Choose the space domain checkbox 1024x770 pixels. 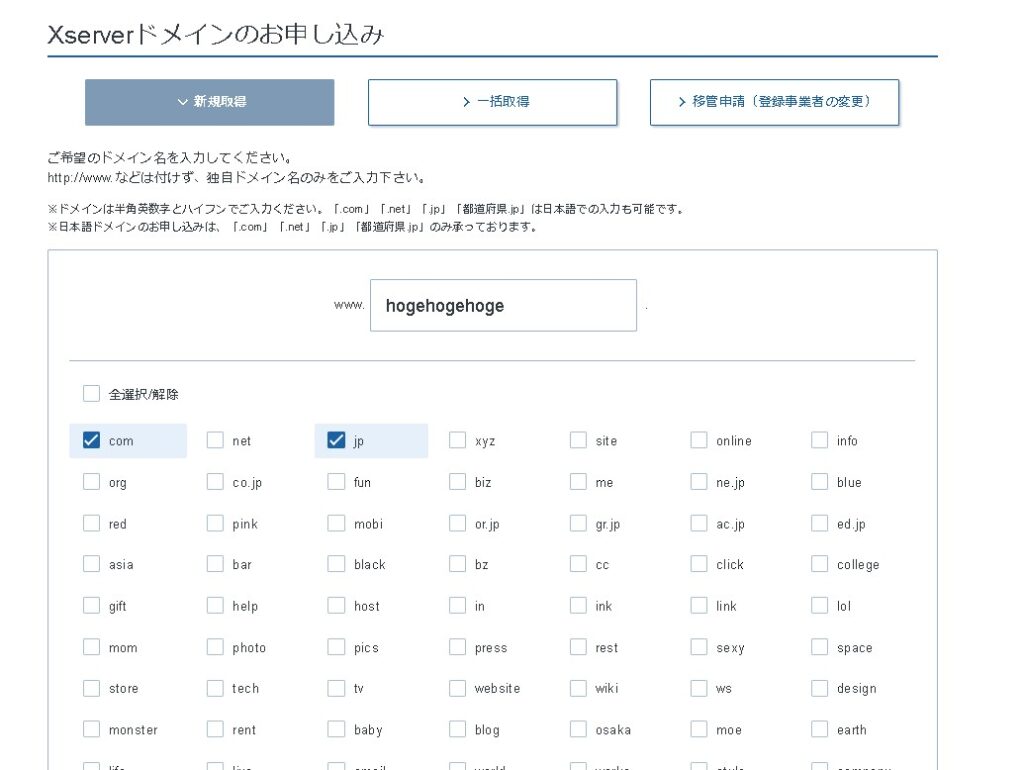[x=820, y=647]
